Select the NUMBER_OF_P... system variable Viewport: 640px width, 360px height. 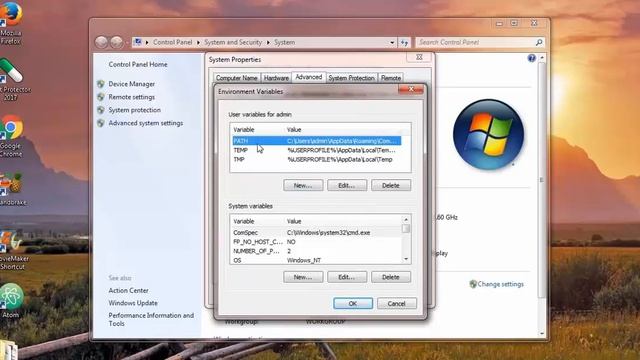pos(317,251)
